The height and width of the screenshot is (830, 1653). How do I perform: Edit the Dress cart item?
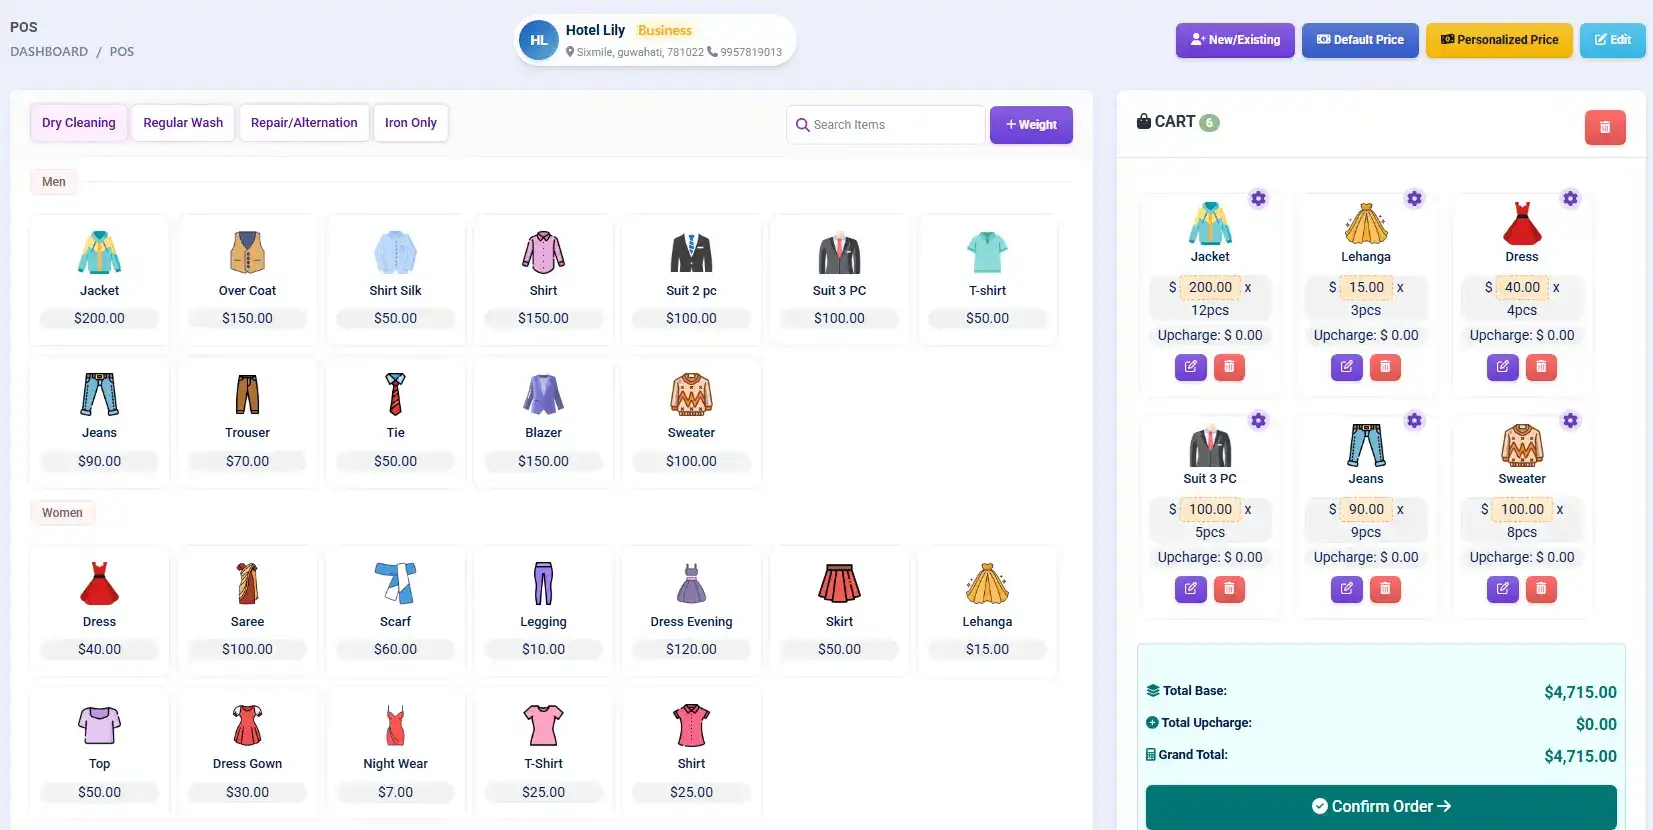pyautogui.click(x=1502, y=367)
